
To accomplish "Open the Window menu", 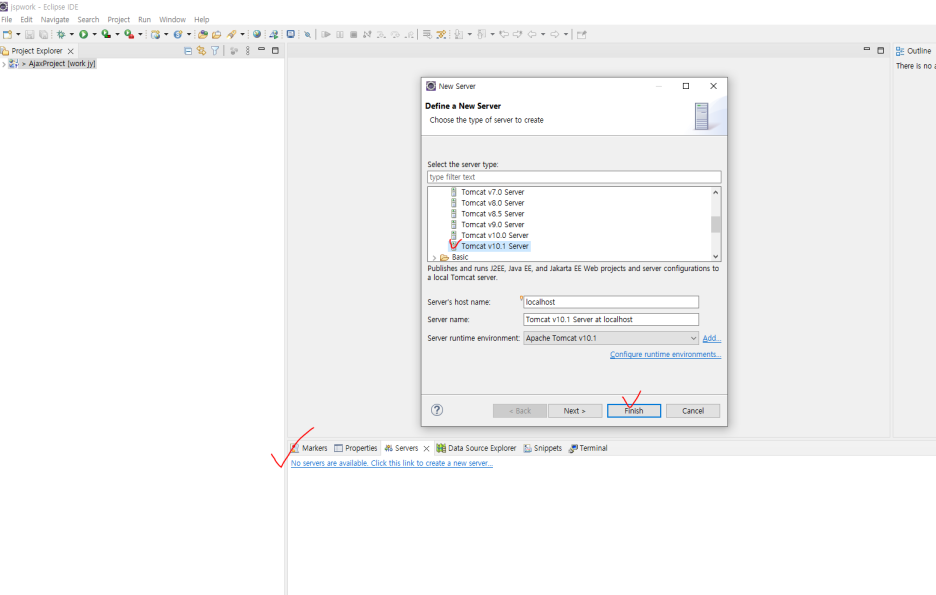I will (173, 20).
